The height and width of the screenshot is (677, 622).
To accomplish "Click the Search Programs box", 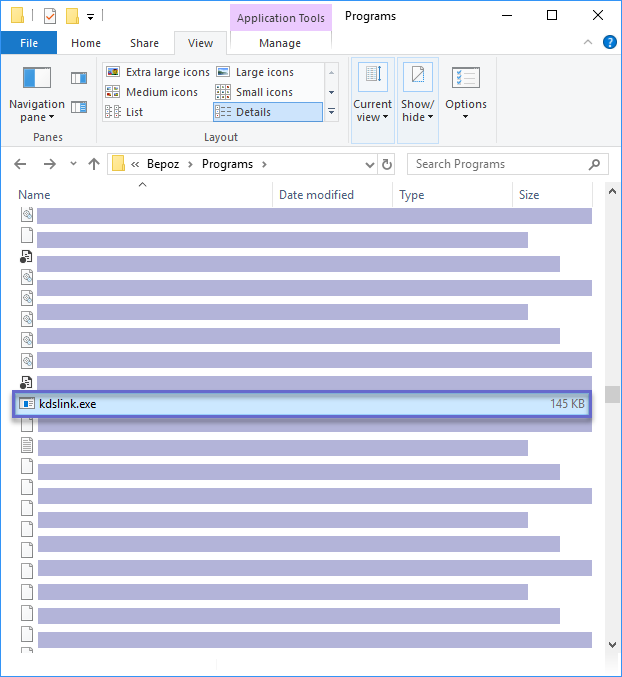I will 500,164.
